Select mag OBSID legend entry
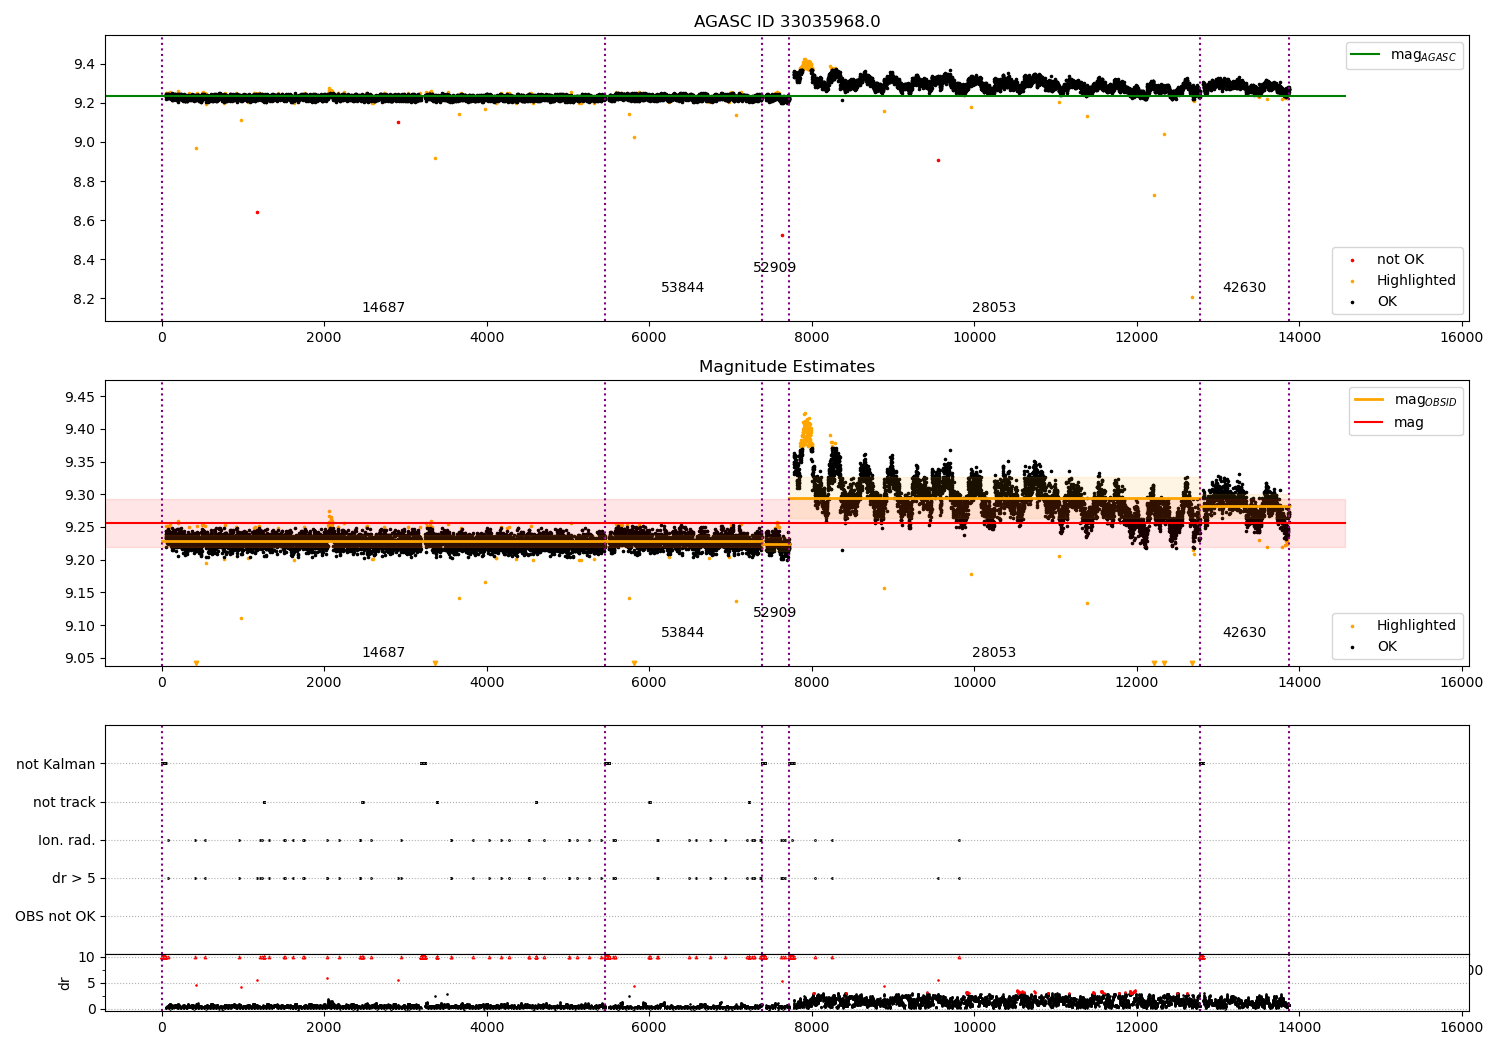Viewport: 1500px width, 1050px height. point(1406,400)
